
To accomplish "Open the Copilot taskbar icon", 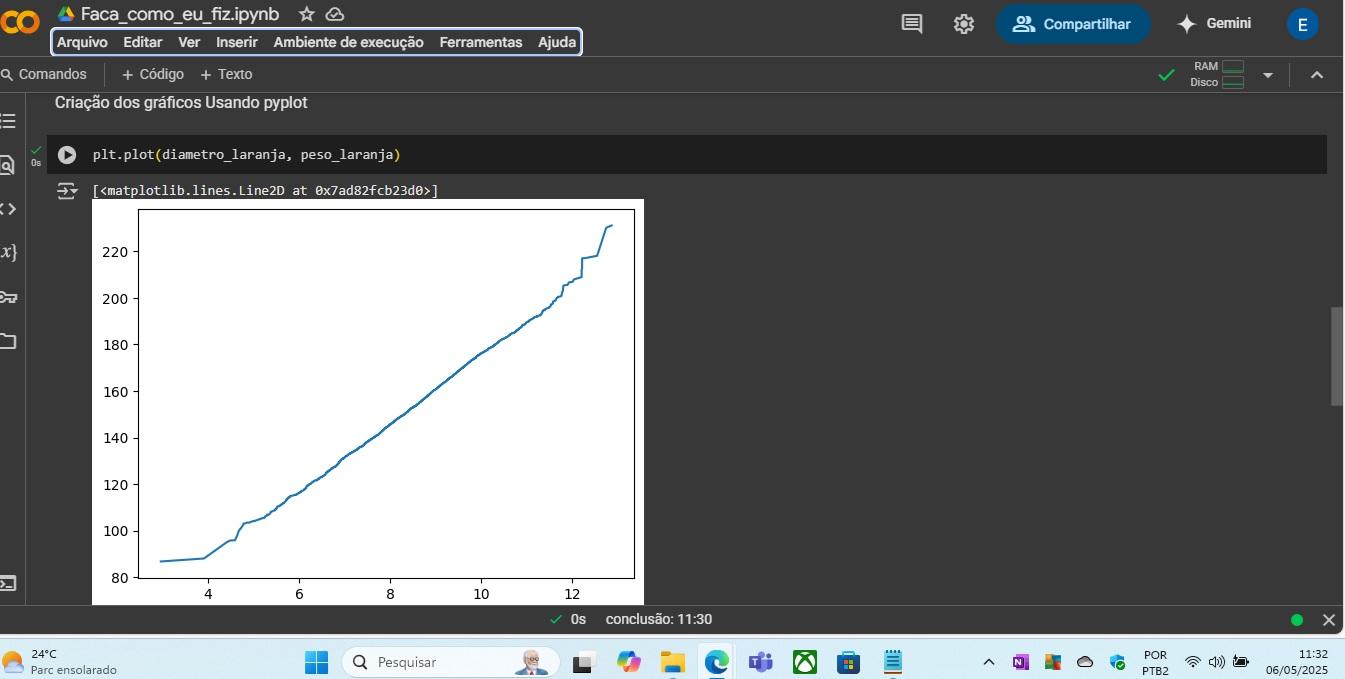I will [628, 662].
